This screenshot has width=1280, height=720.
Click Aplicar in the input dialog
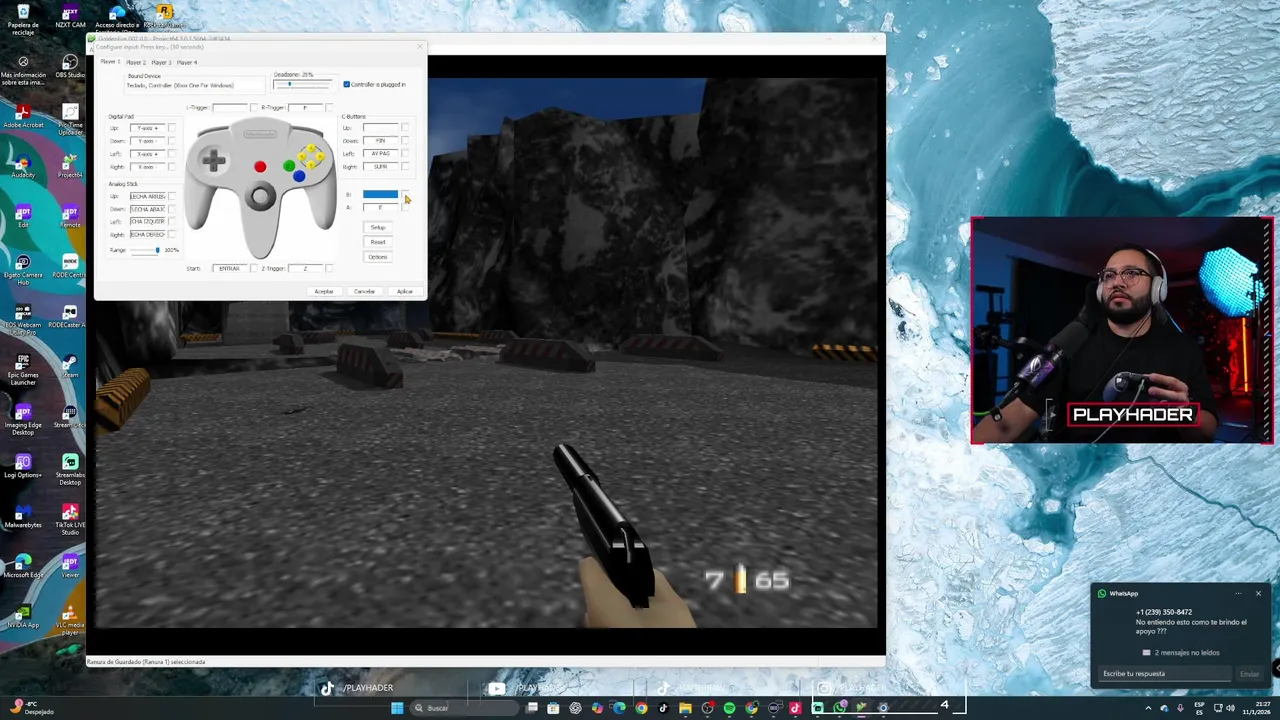point(405,291)
